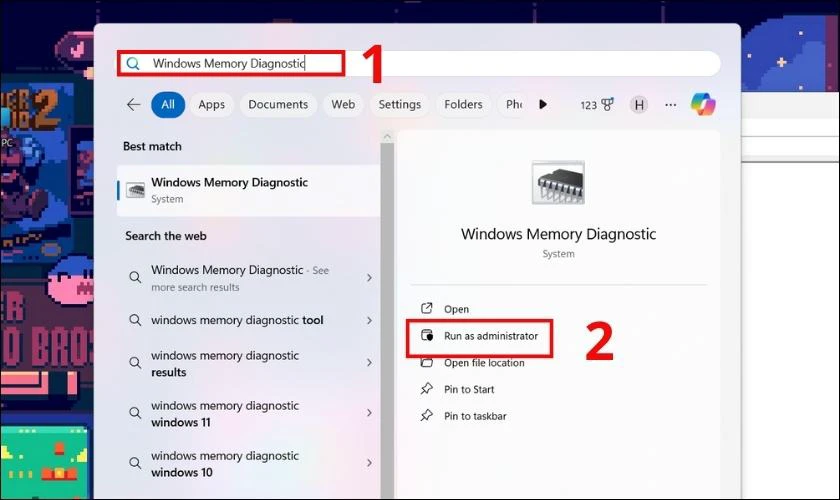Click the 'Best match' heading
The height and width of the screenshot is (500, 840).
152,146
